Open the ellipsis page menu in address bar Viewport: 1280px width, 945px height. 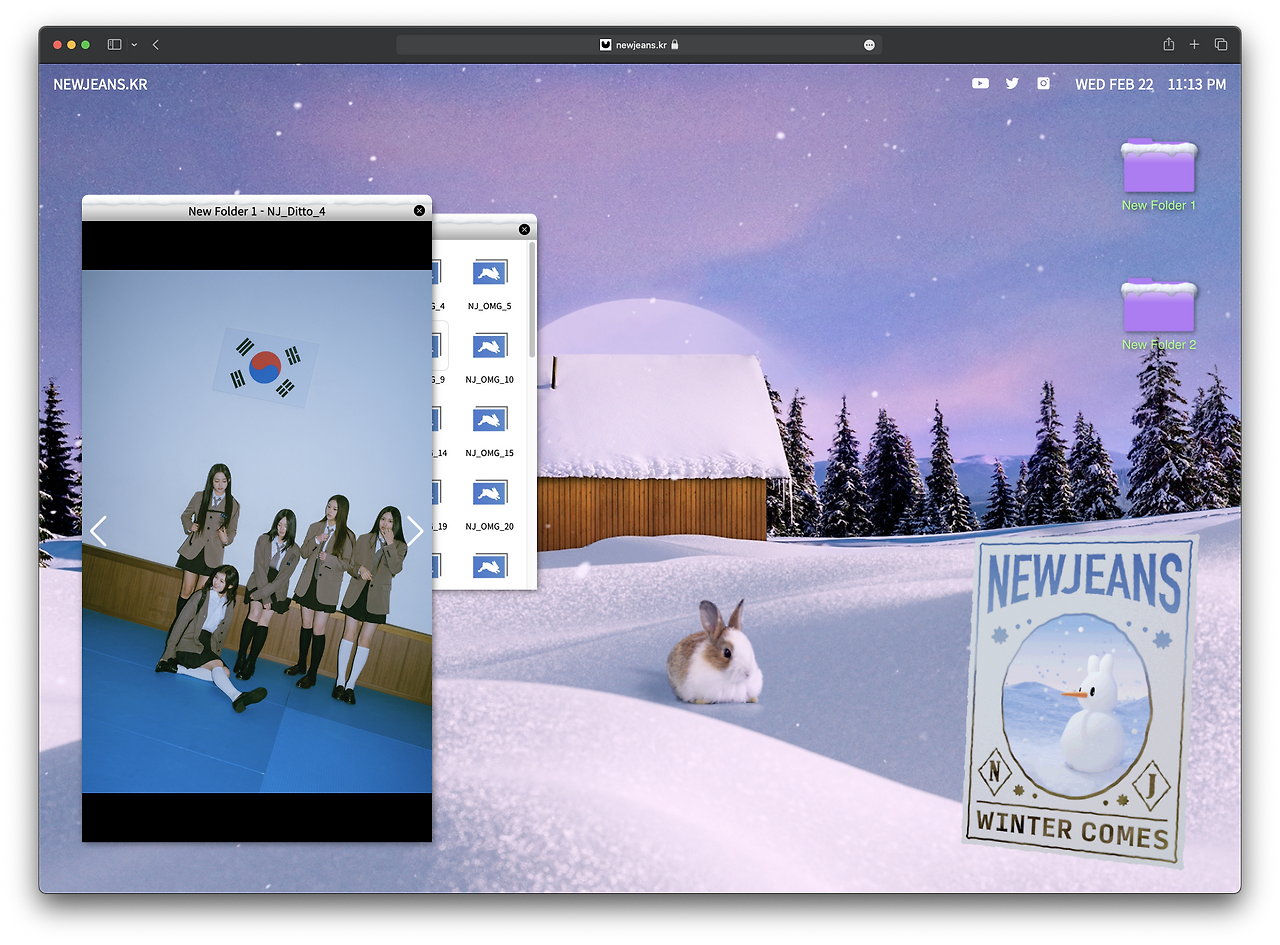pos(869,45)
